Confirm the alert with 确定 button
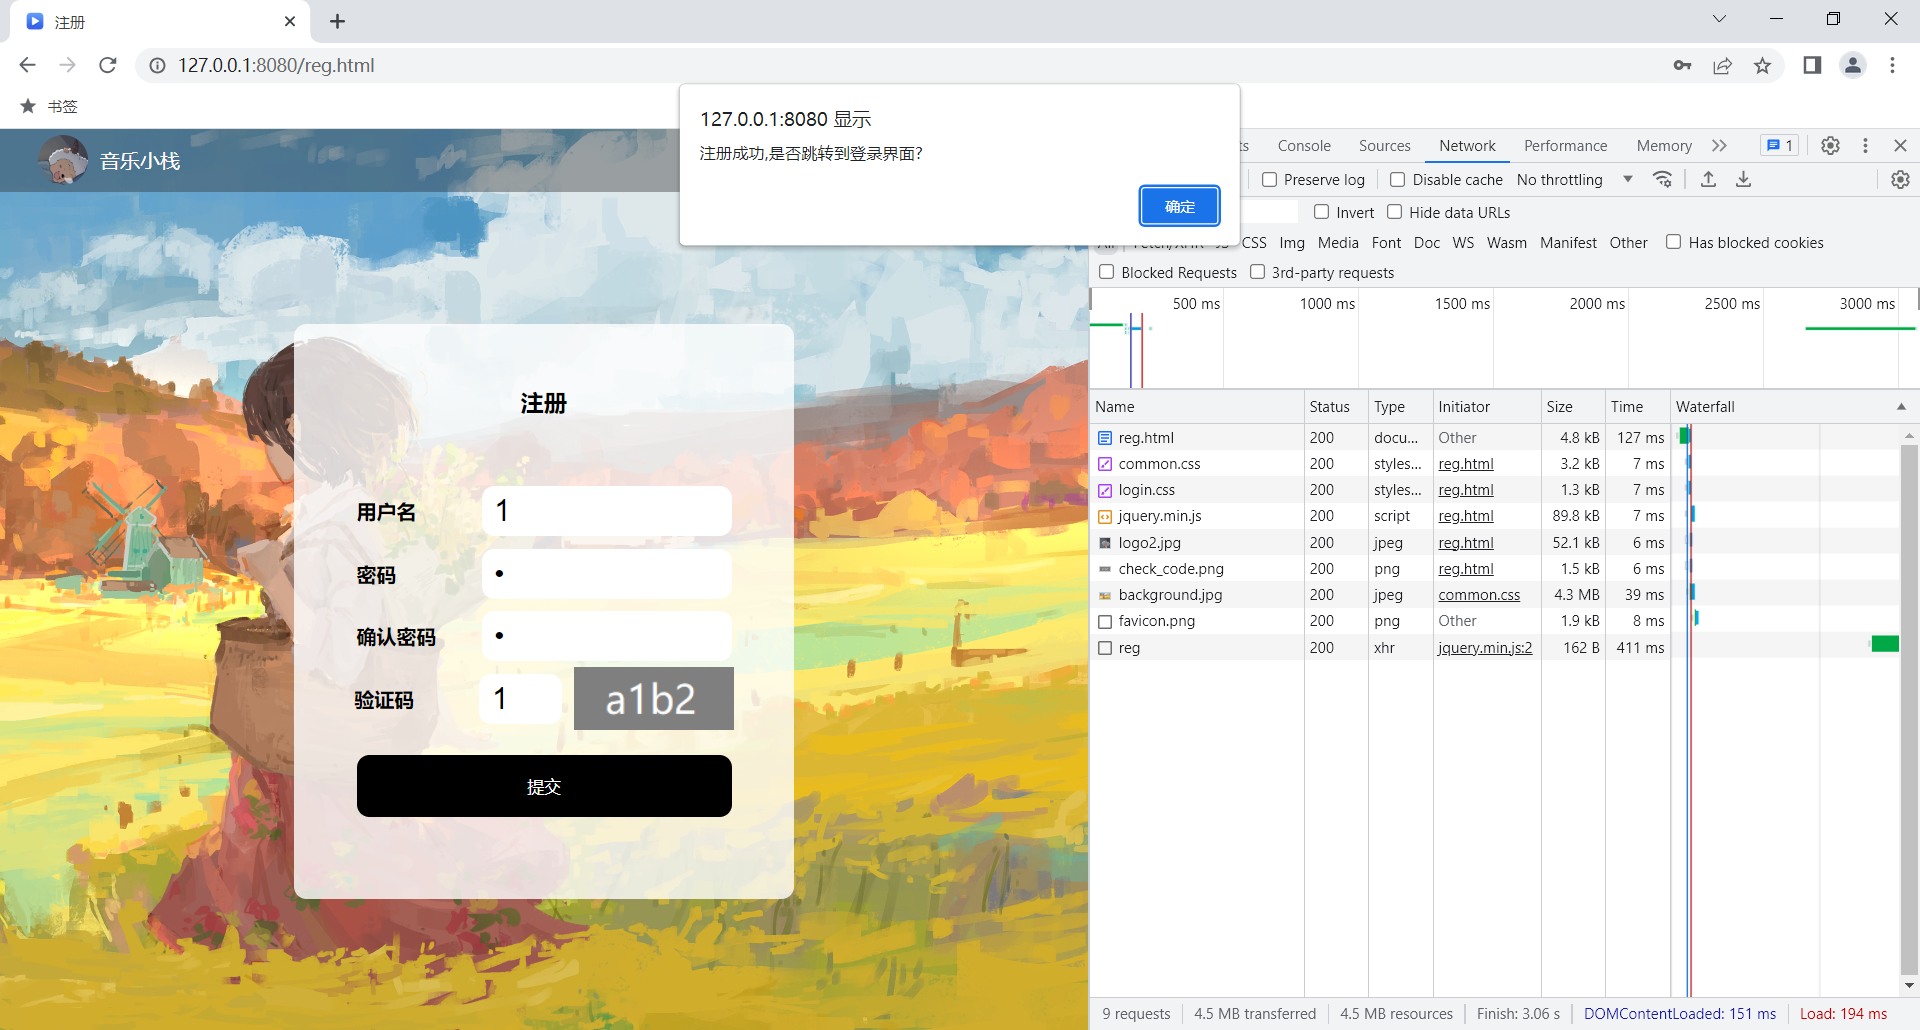Screen dimensions: 1920x1030 pyautogui.click(x=1180, y=206)
